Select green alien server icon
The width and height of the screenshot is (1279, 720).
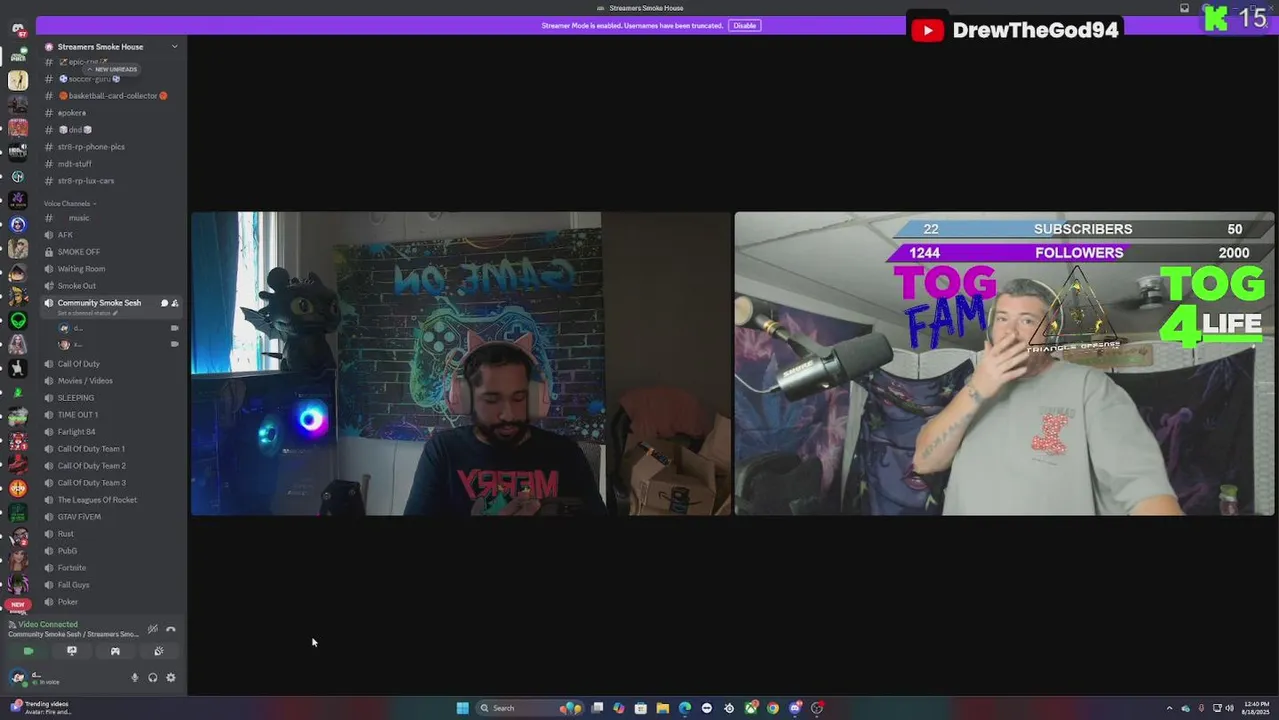click(x=18, y=320)
